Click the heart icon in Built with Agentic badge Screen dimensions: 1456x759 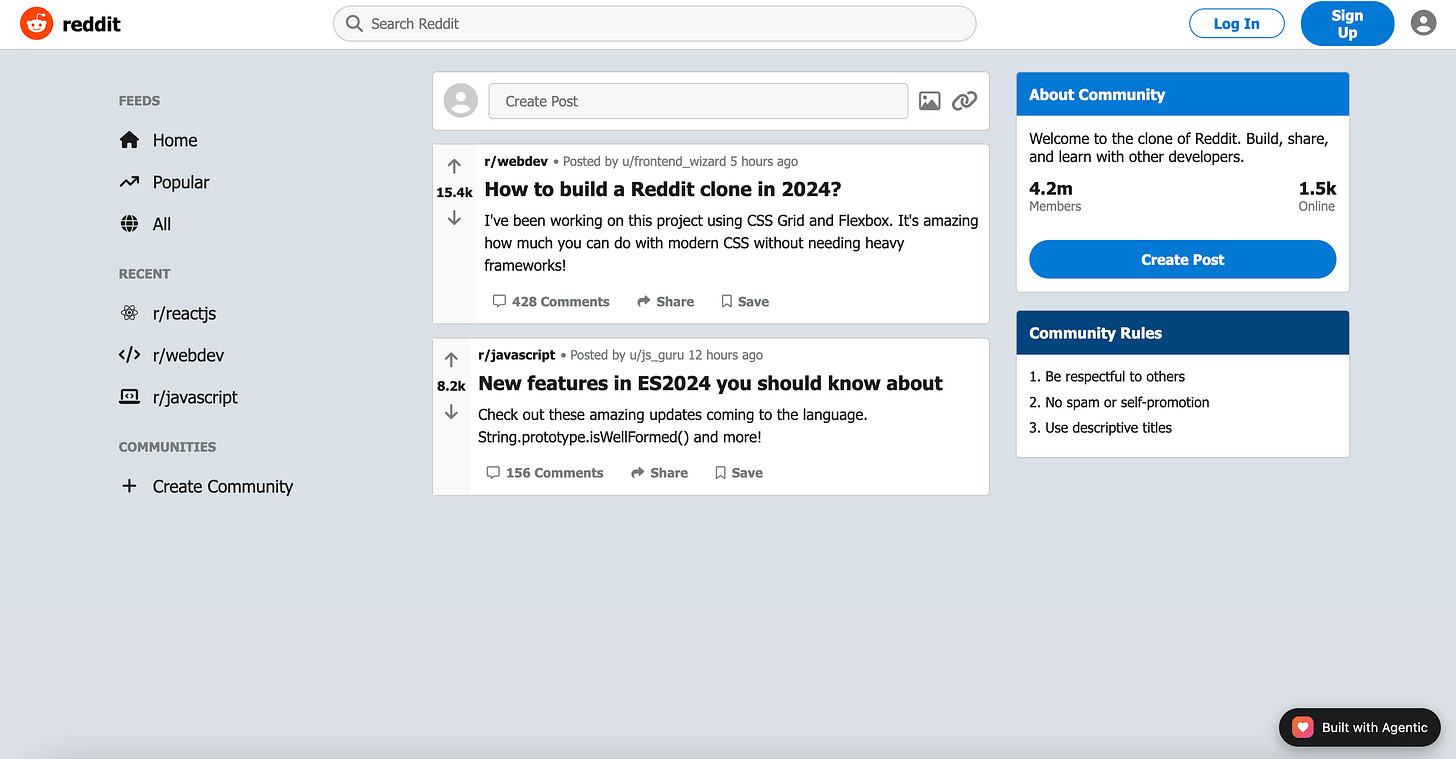[x=1302, y=727]
